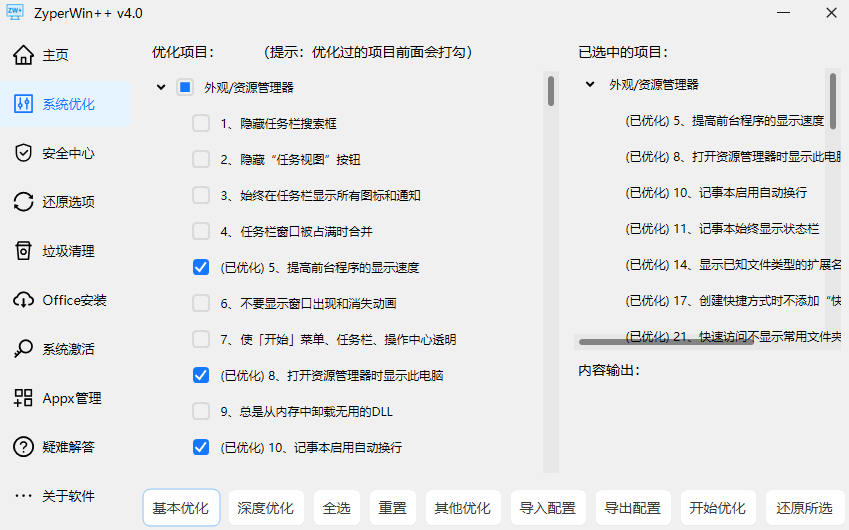Tick 总是从内存中卸载无用的DLL checkbox
Screen dimensions: 849x530
[201, 411]
